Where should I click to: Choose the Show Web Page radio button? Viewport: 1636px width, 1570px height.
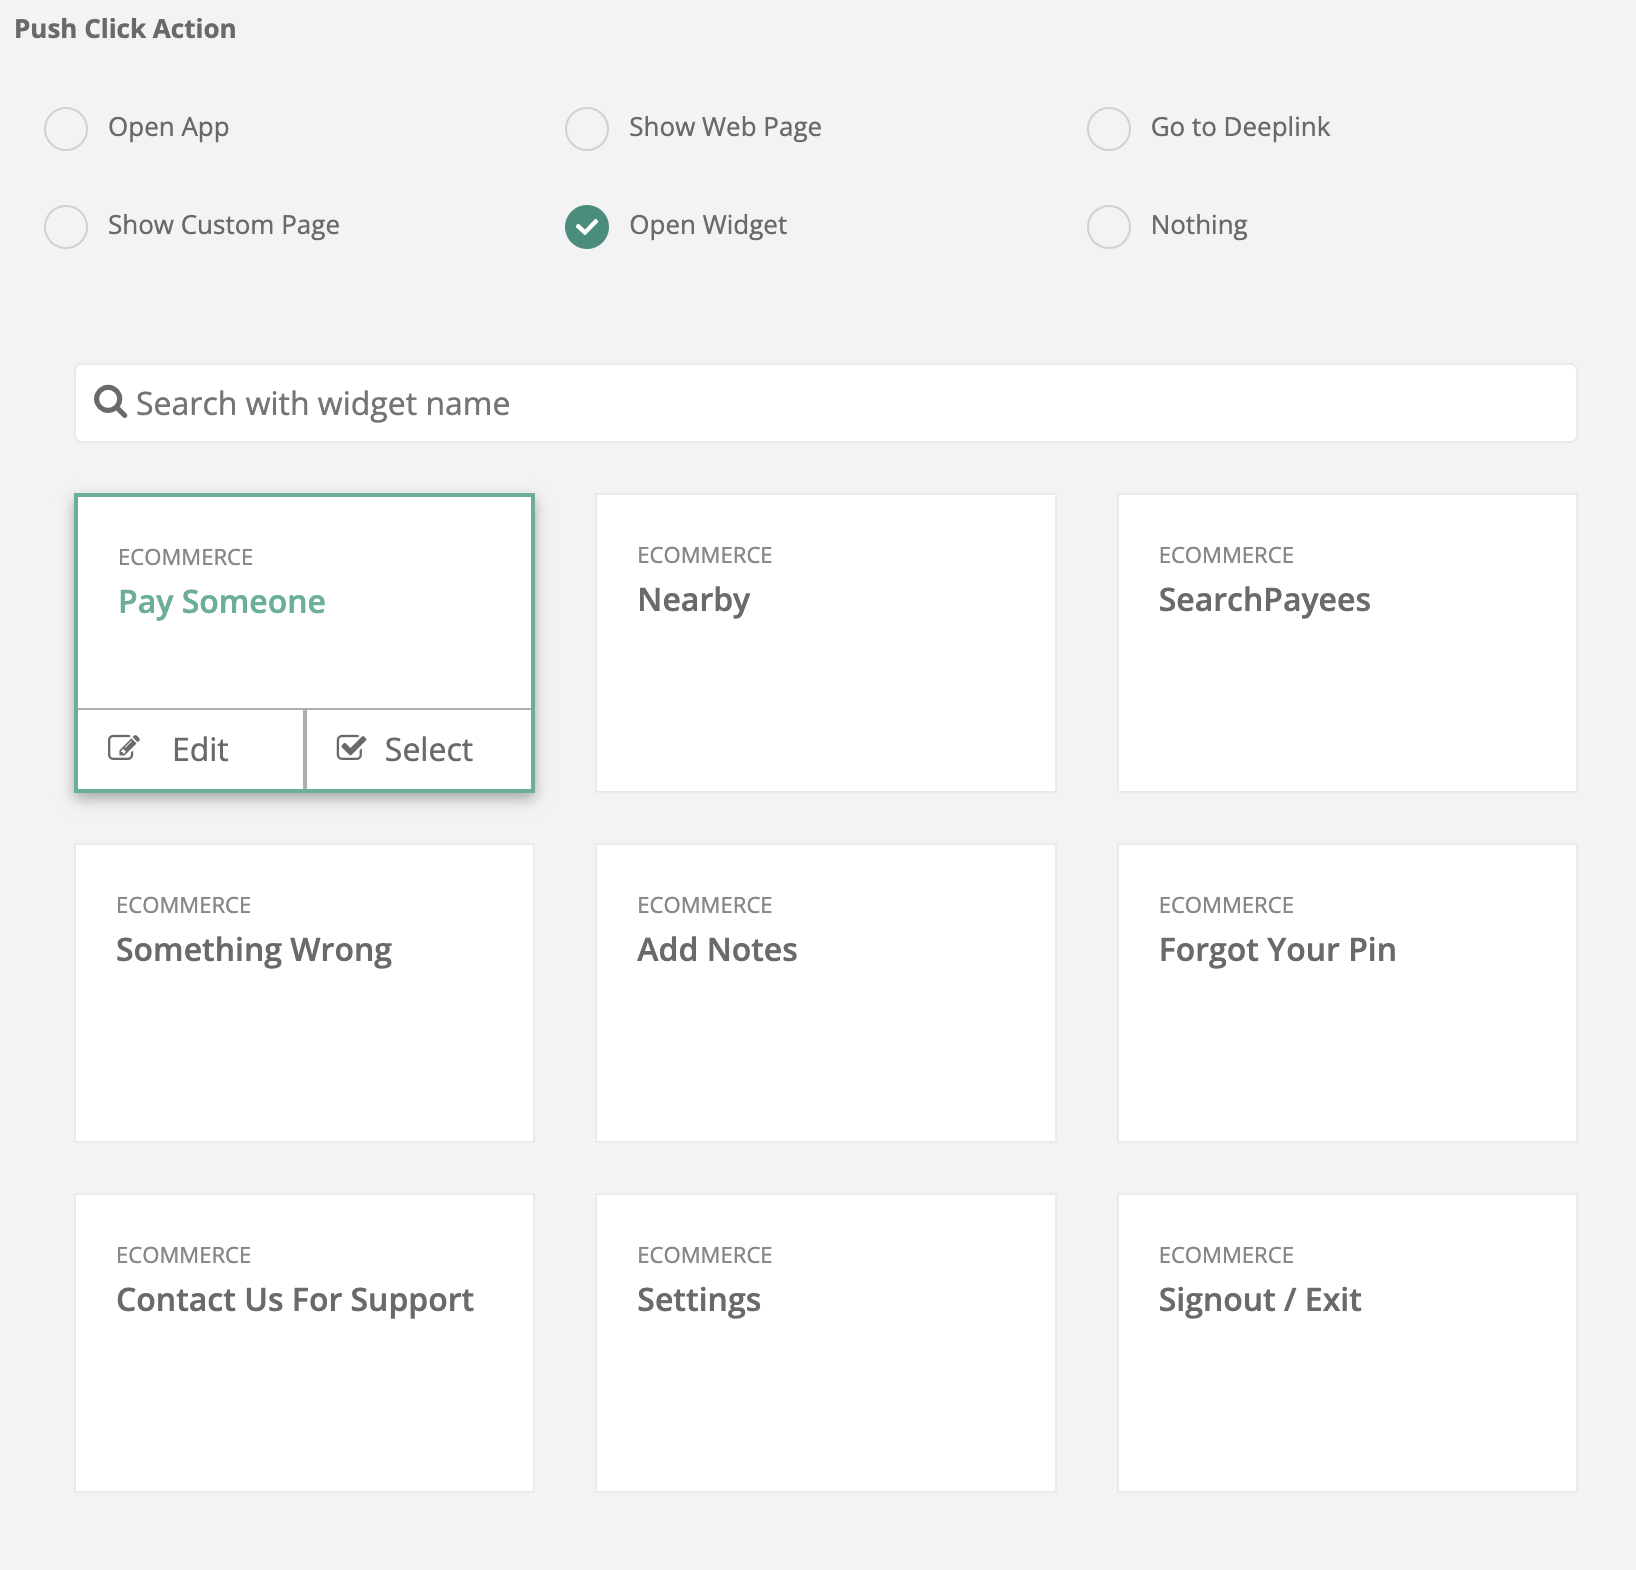coord(587,128)
